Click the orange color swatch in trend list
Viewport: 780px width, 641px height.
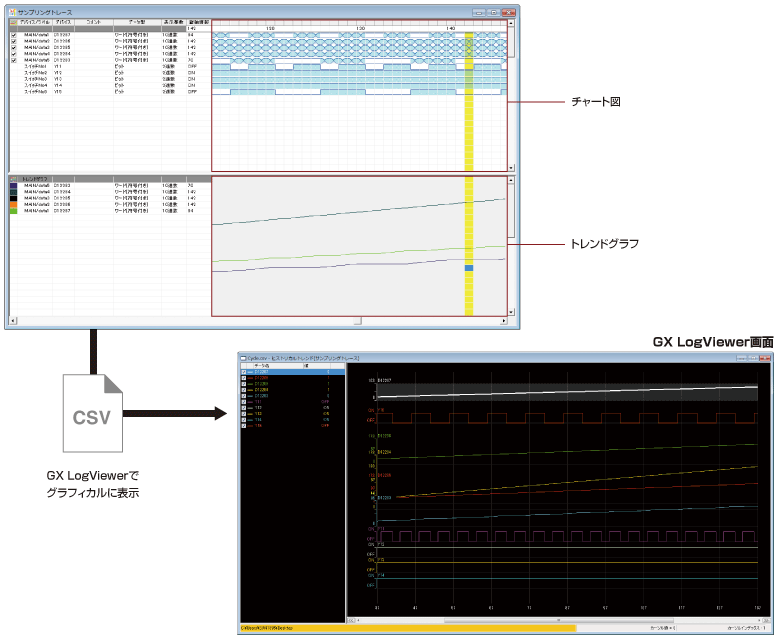click(x=13, y=204)
